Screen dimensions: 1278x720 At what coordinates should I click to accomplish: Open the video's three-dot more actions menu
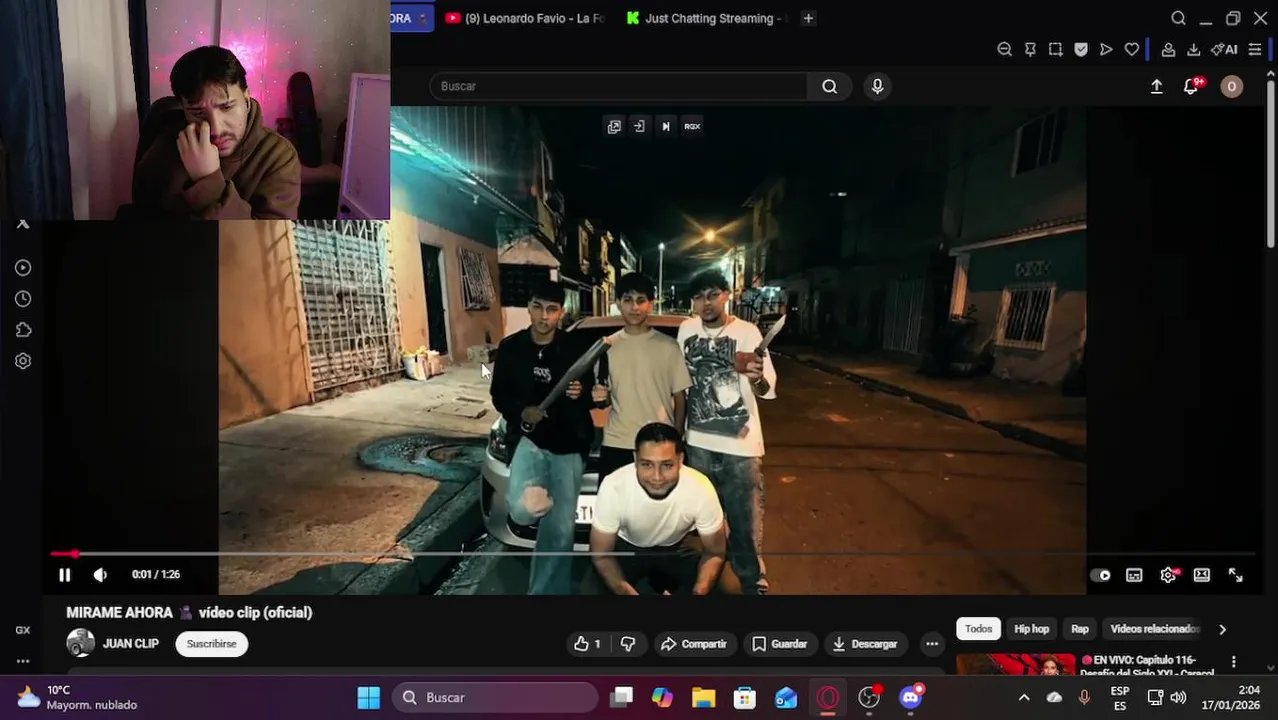(x=932, y=644)
